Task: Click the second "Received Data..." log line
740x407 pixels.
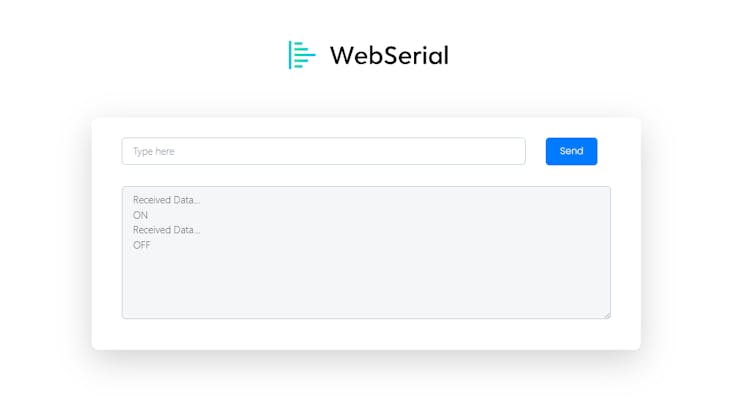Action: pyautogui.click(x=166, y=230)
